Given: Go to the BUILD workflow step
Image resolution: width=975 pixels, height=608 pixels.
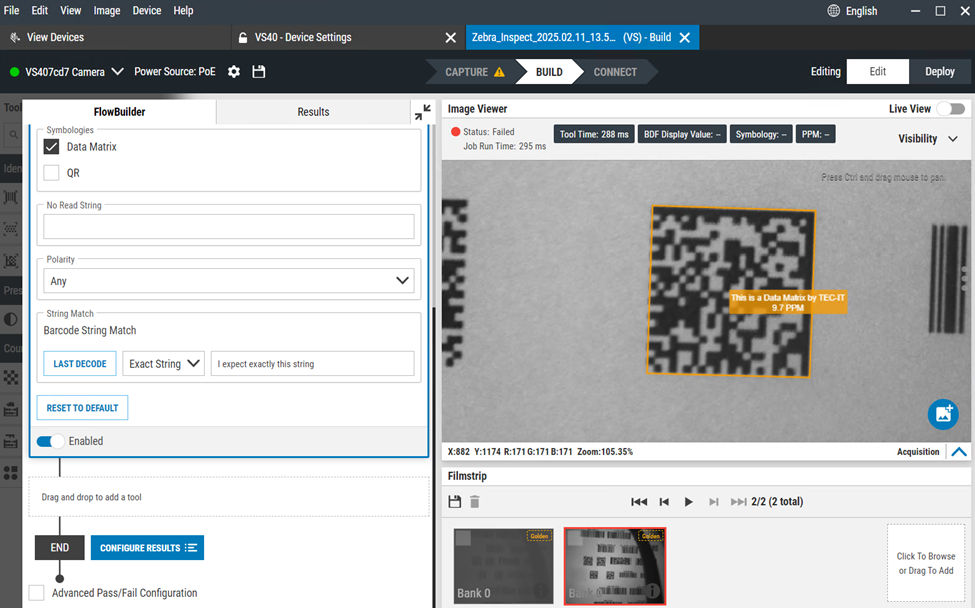Looking at the screenshot, I should coord(549,72).
